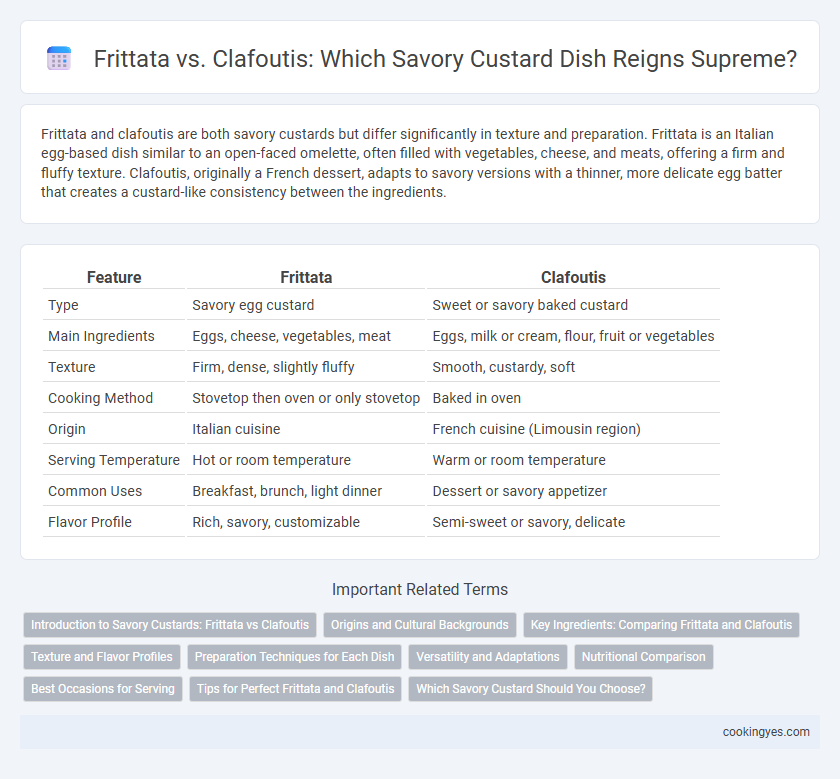Select the Feature column header
This screenshot has width=840, height=779.
(114, 277)
